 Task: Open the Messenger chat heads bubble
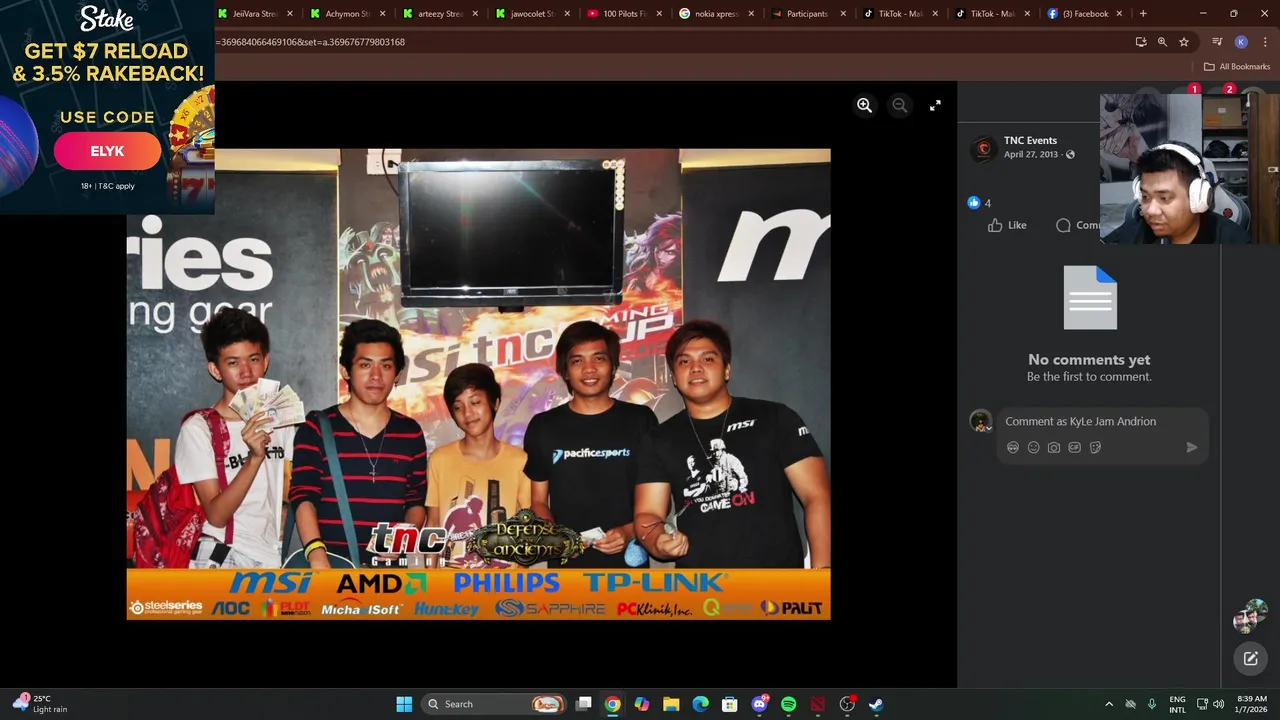click(1250, 616)
